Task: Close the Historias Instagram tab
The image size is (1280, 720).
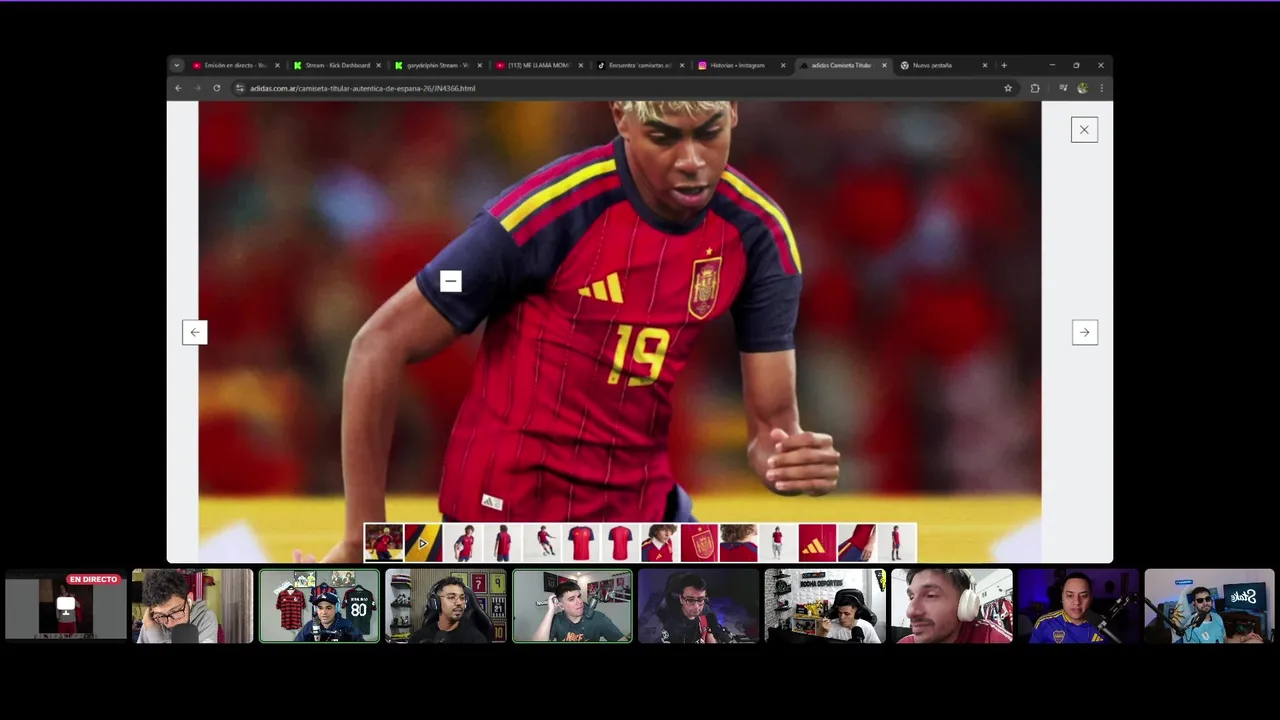Action: click(x=783, y=65)
